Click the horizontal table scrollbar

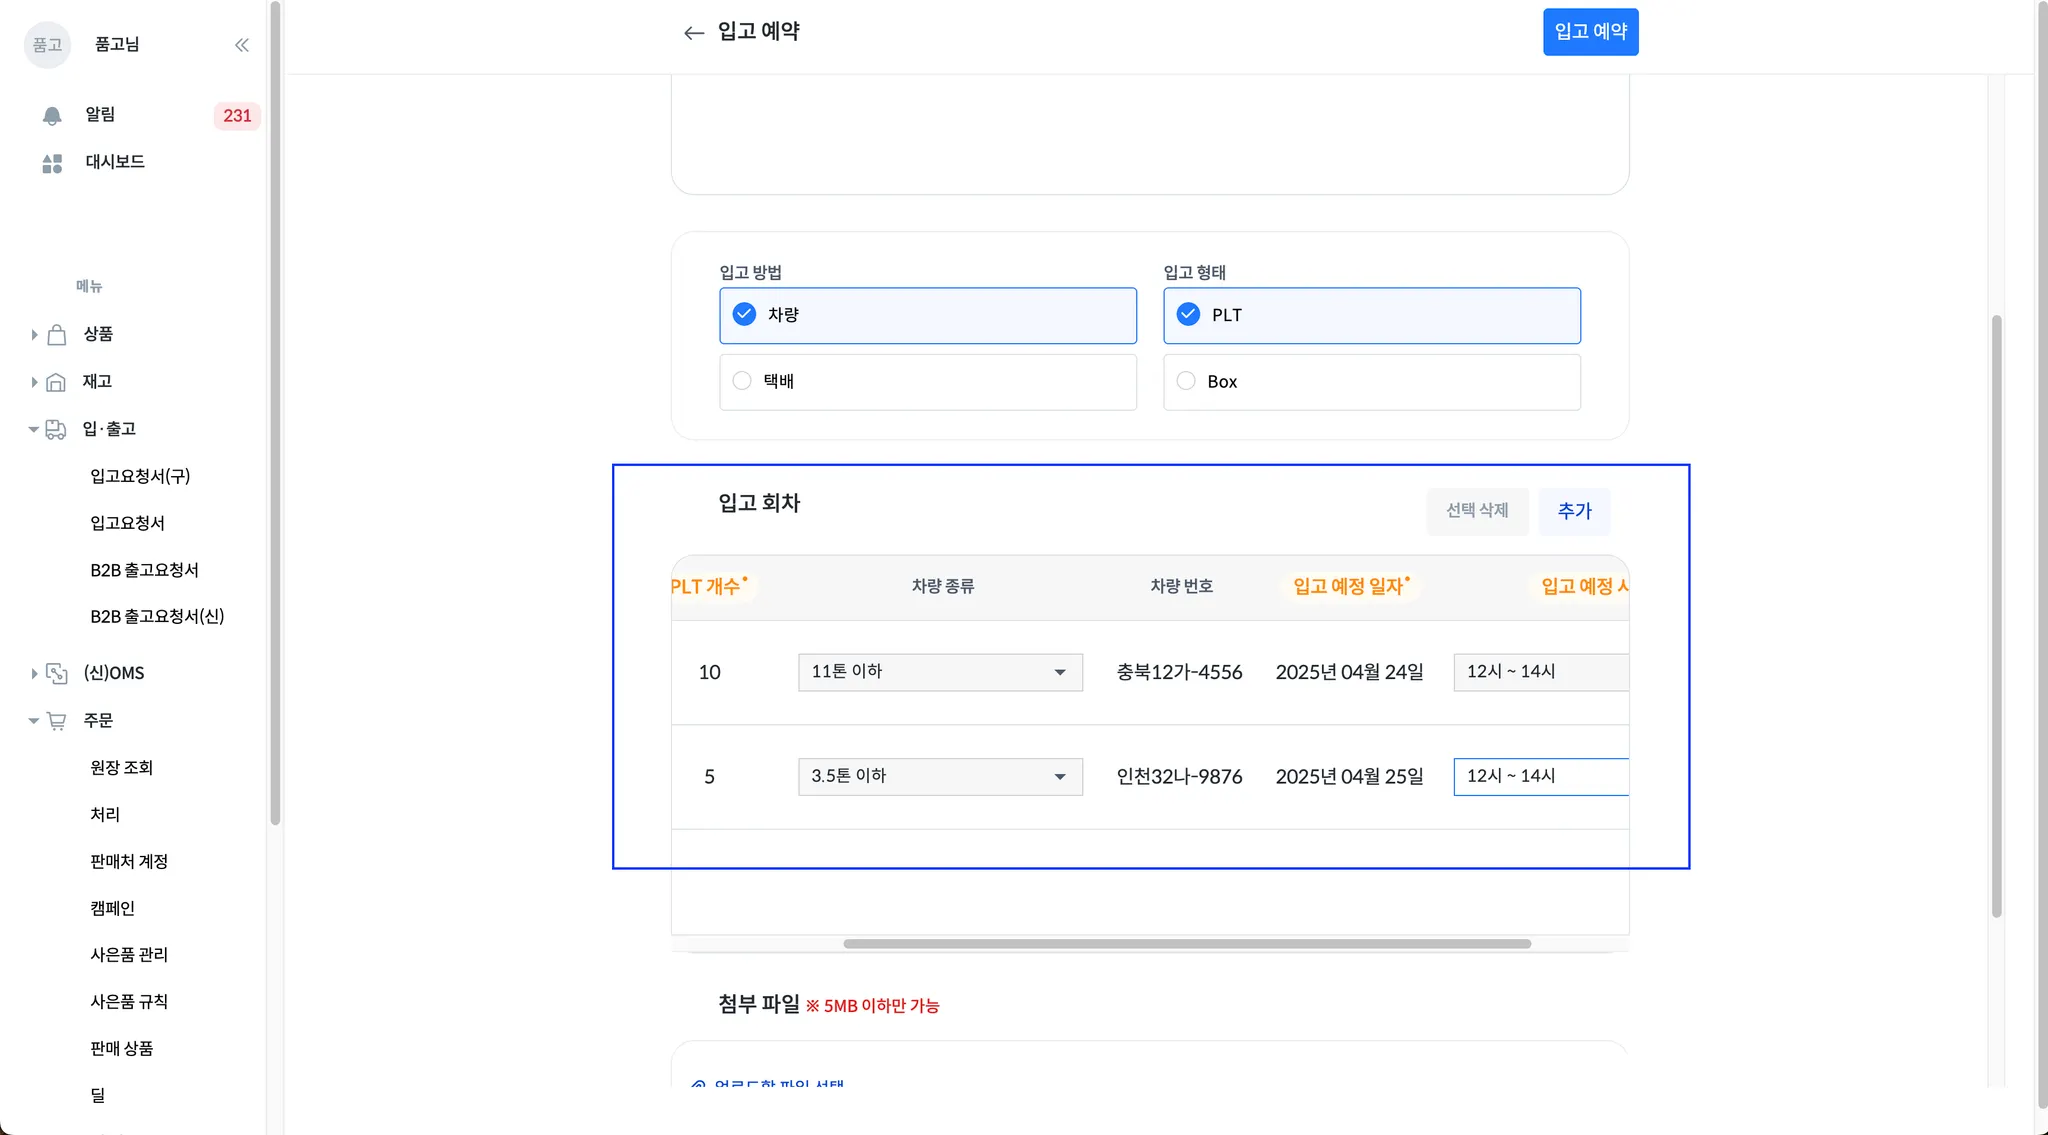pyautogui.click(x=1186, y=944)
